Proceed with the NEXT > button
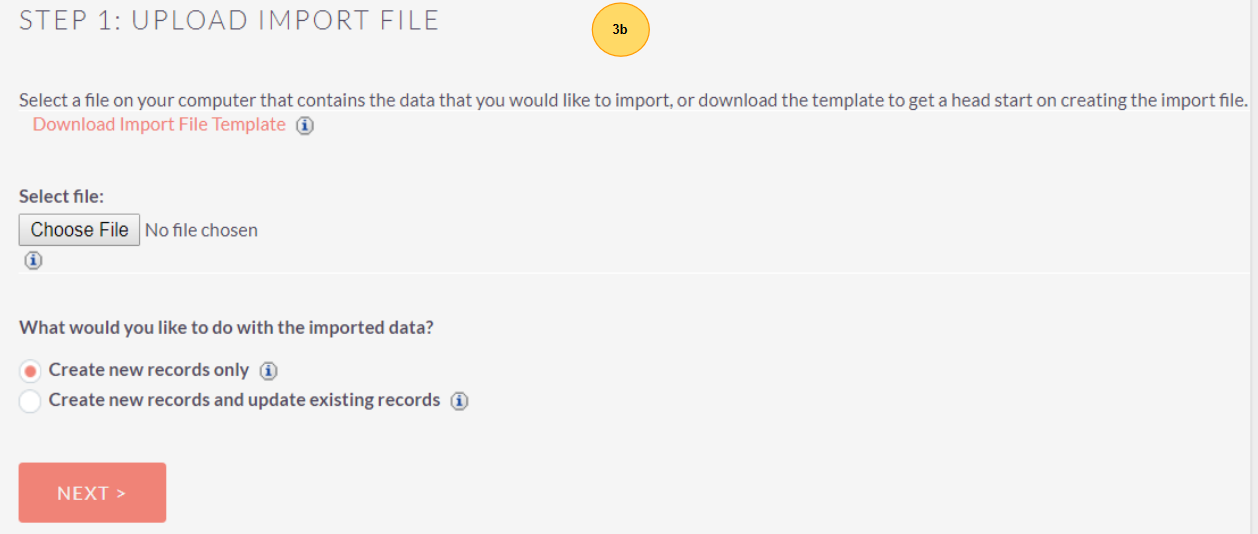The width and height of the screenshot is (1258, 534). click(92, 492)
